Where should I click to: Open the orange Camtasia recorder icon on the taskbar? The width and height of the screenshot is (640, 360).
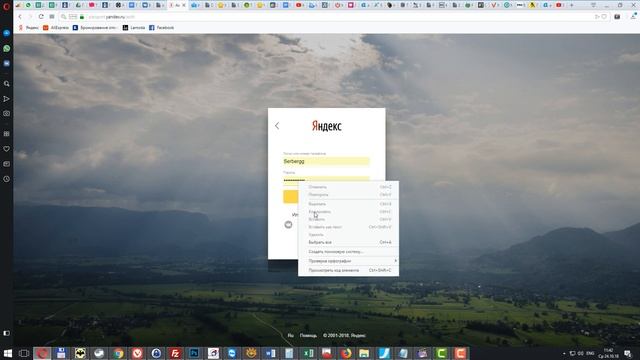pos(460,353)
